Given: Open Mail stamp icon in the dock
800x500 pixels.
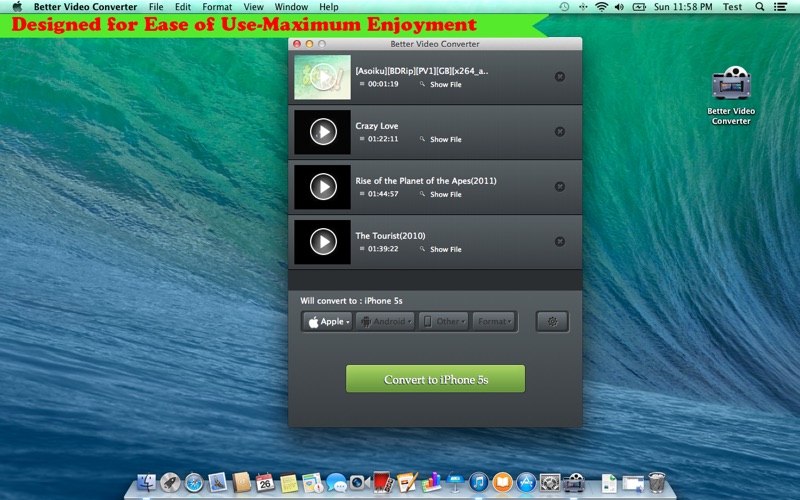Looking at the screenshot, I should click(217, 482).
